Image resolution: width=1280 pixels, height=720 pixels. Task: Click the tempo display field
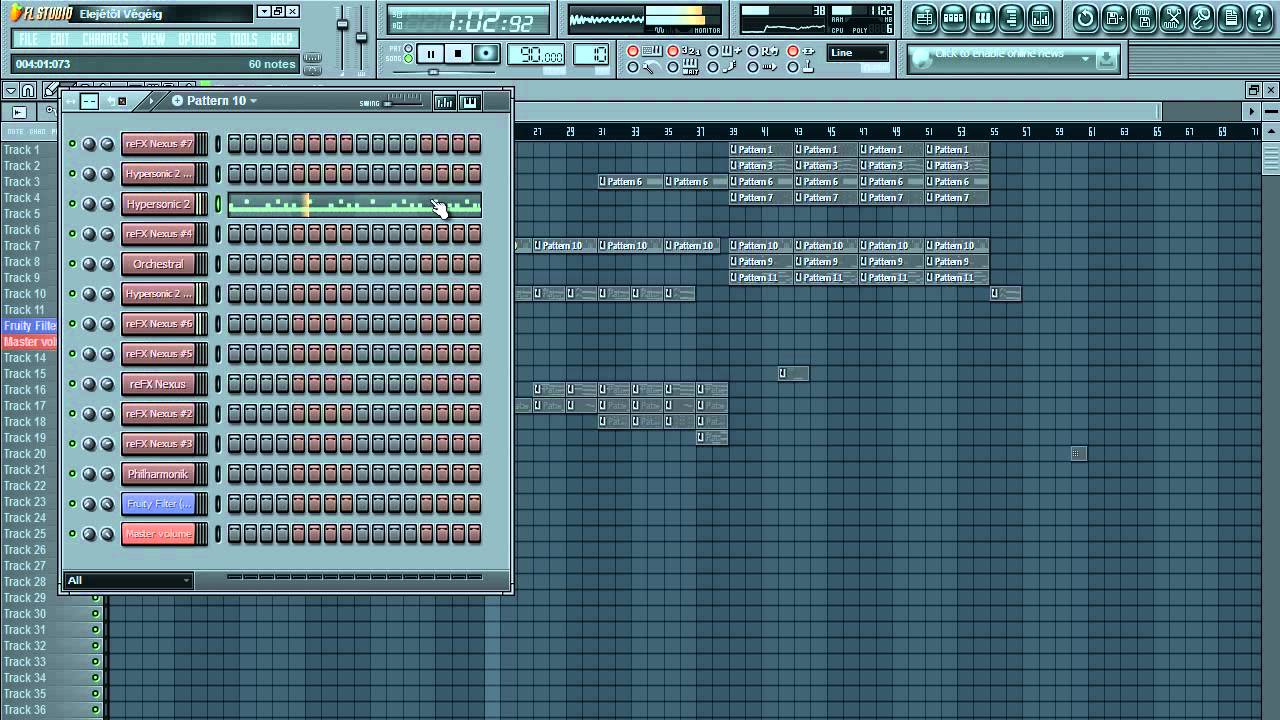(x=537, y=55)
